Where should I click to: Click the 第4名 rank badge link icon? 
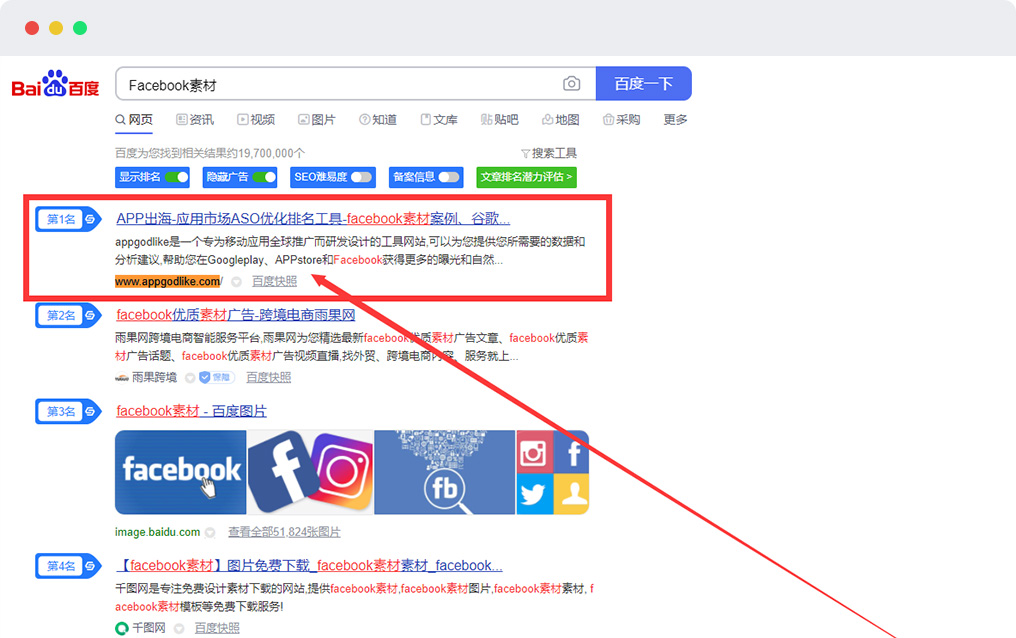91,566
